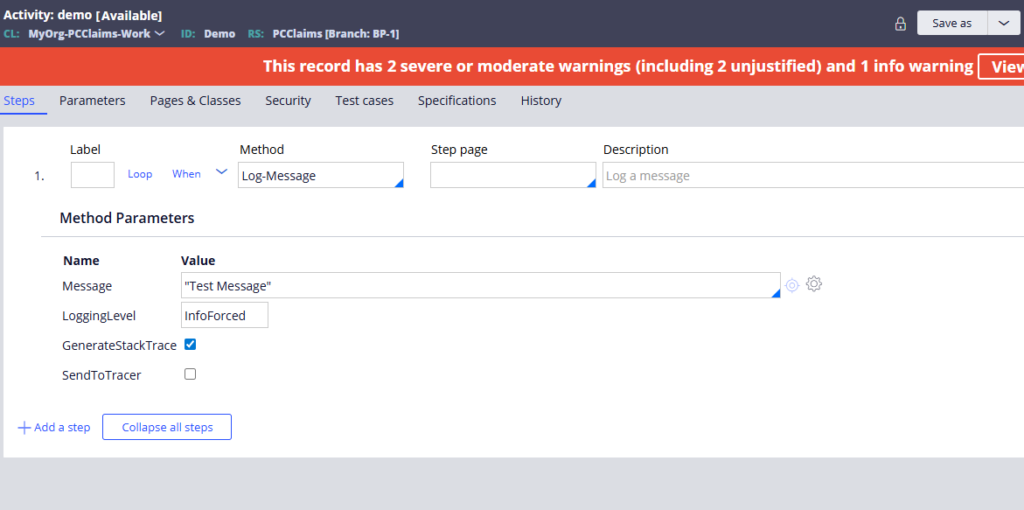1024x510 pixels.
Task: Click the Method Parameters heading
Action: 127,218
